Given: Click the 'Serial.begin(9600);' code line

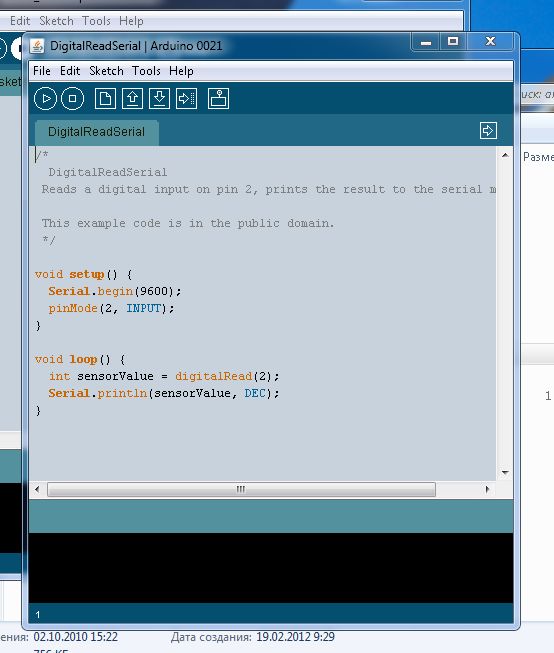Looking at the screenshot, I should (115, 291).
